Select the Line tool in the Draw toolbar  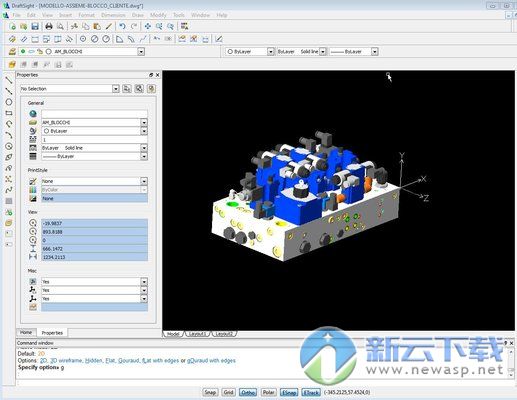tap(9, 80)
